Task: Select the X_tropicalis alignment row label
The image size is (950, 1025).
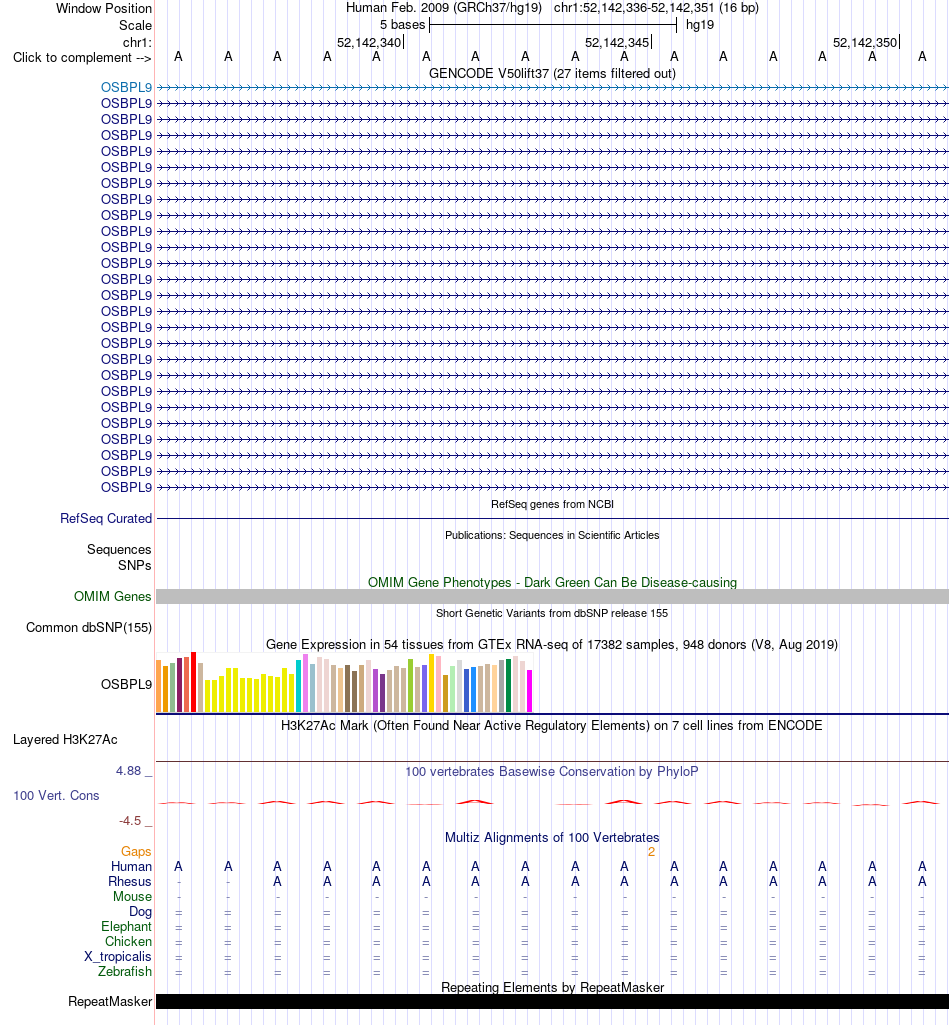Action: tap(118, 956)
